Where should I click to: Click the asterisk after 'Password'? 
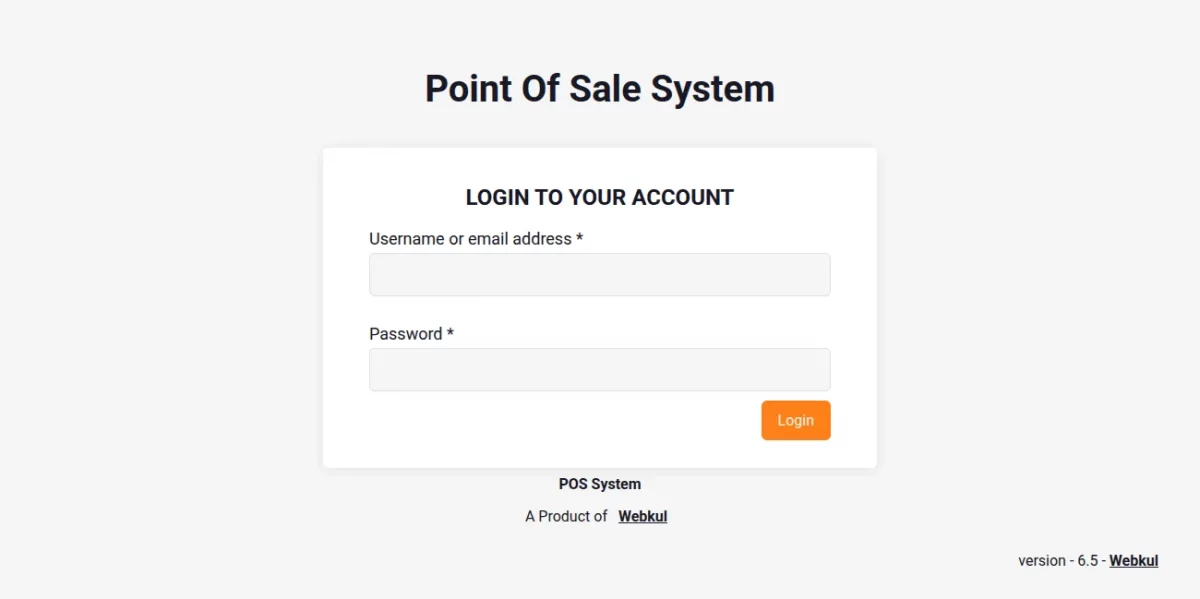[449, 333]
